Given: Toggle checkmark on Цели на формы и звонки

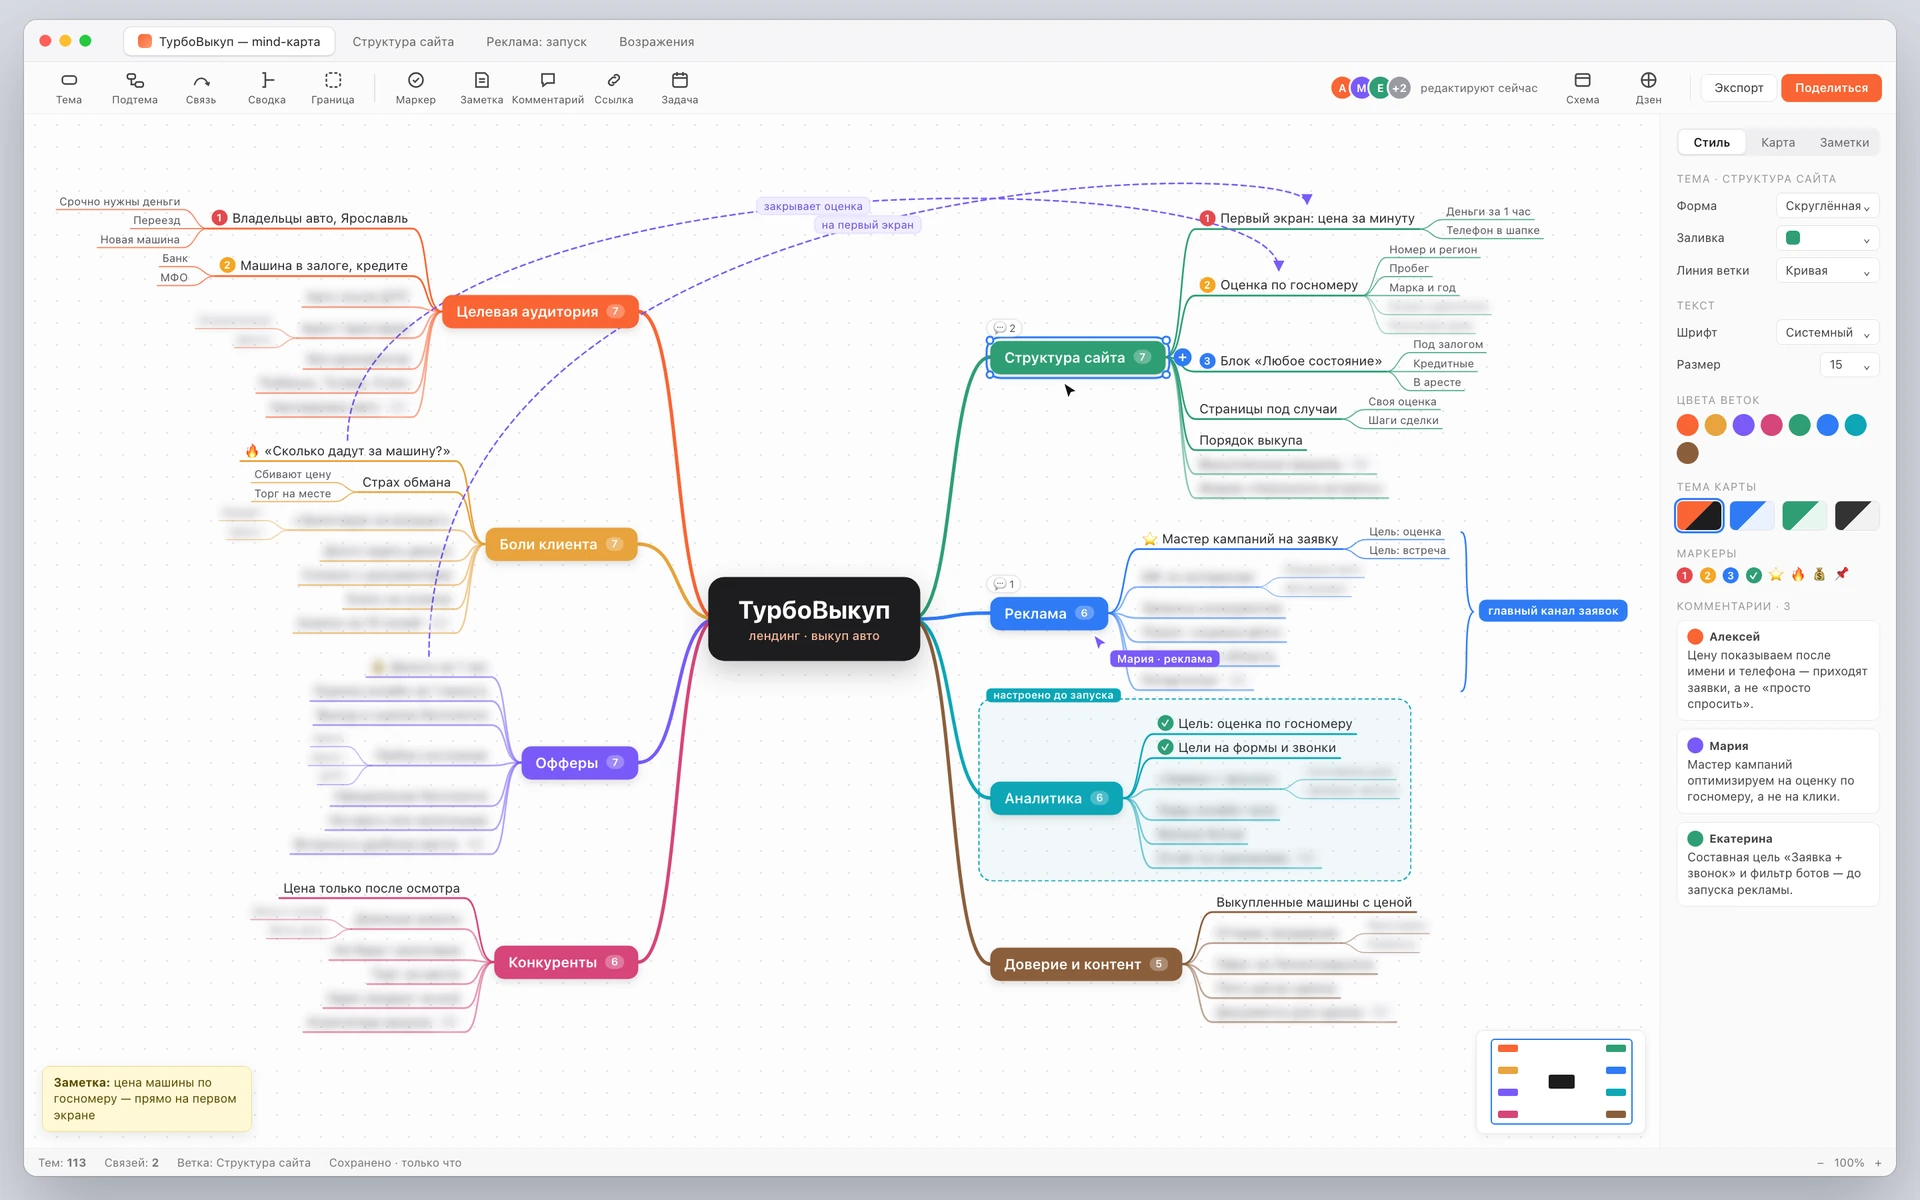Looking at the screenshot, I should [1165, 747].
